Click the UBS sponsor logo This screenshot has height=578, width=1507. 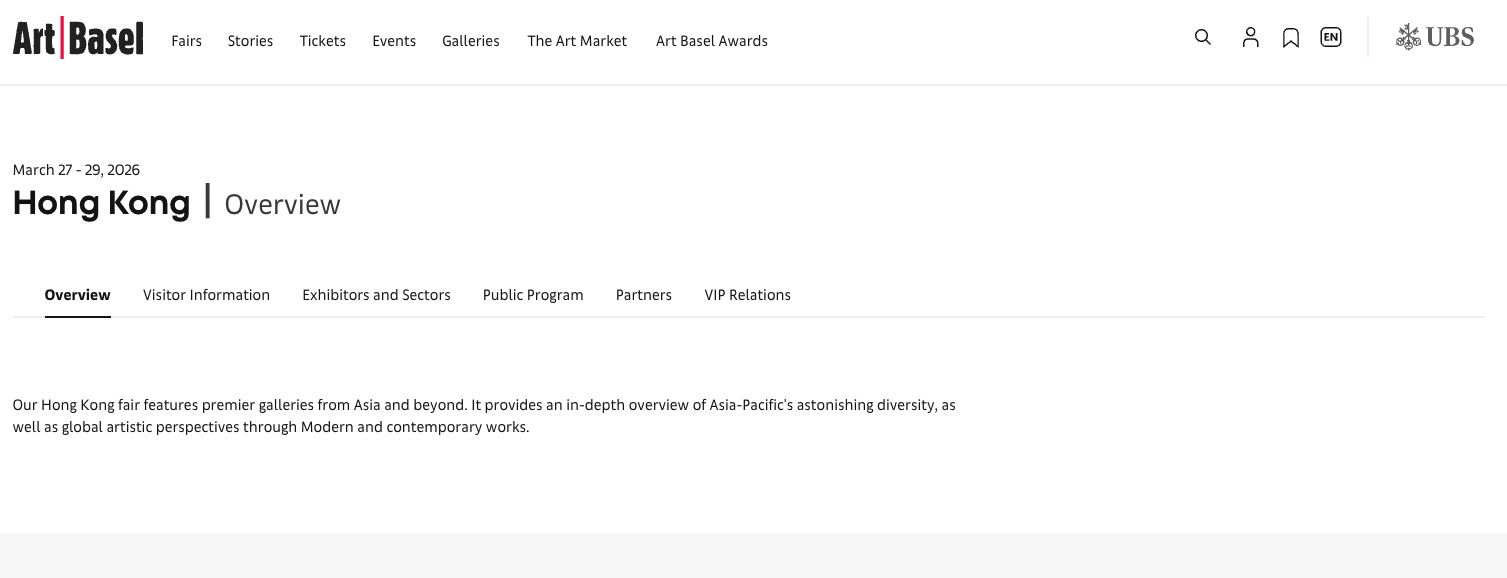pos(1434,38)
